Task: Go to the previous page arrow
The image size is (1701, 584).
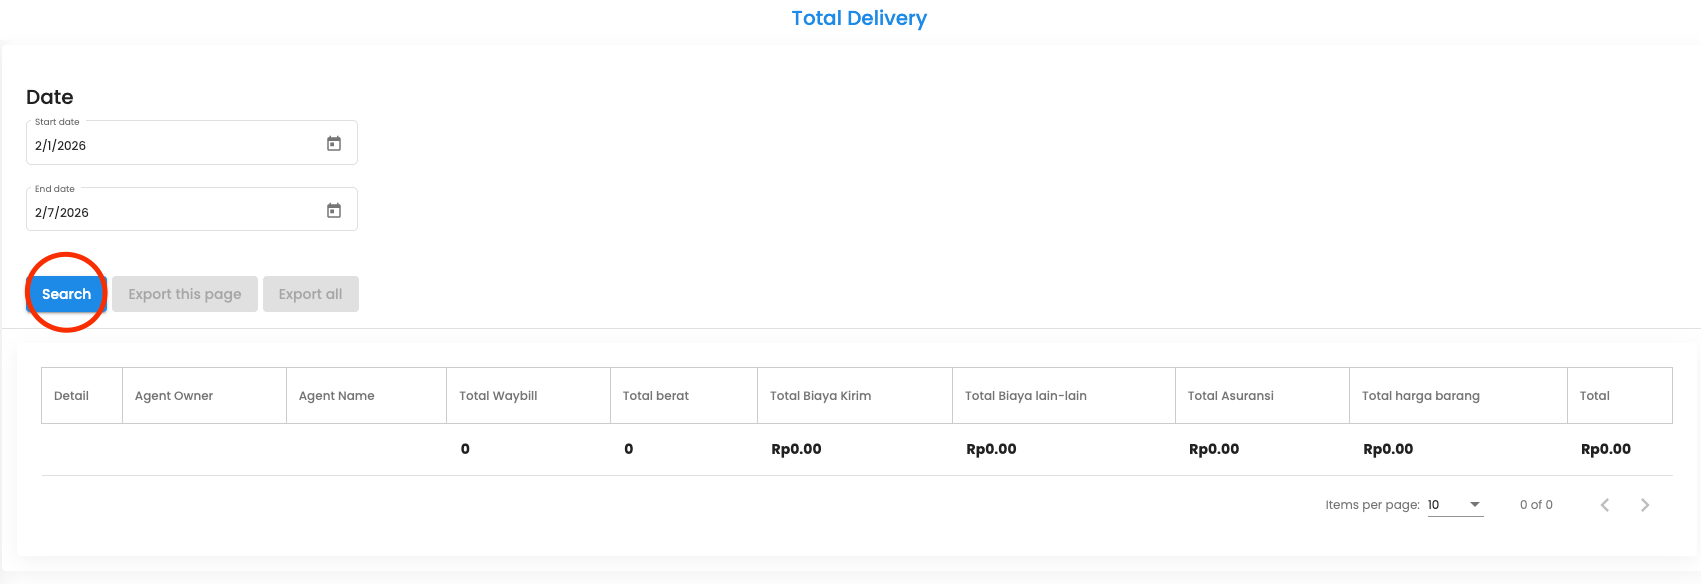Action: coord(1604,505)
